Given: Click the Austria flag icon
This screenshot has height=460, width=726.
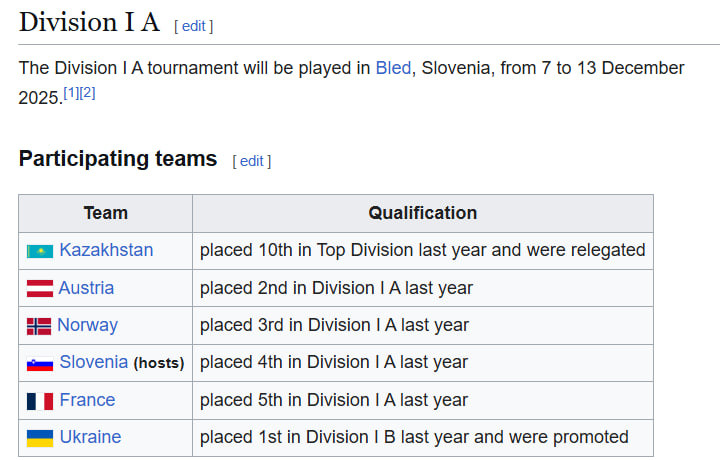Looking at the screenshot, I should coord(39,288).
